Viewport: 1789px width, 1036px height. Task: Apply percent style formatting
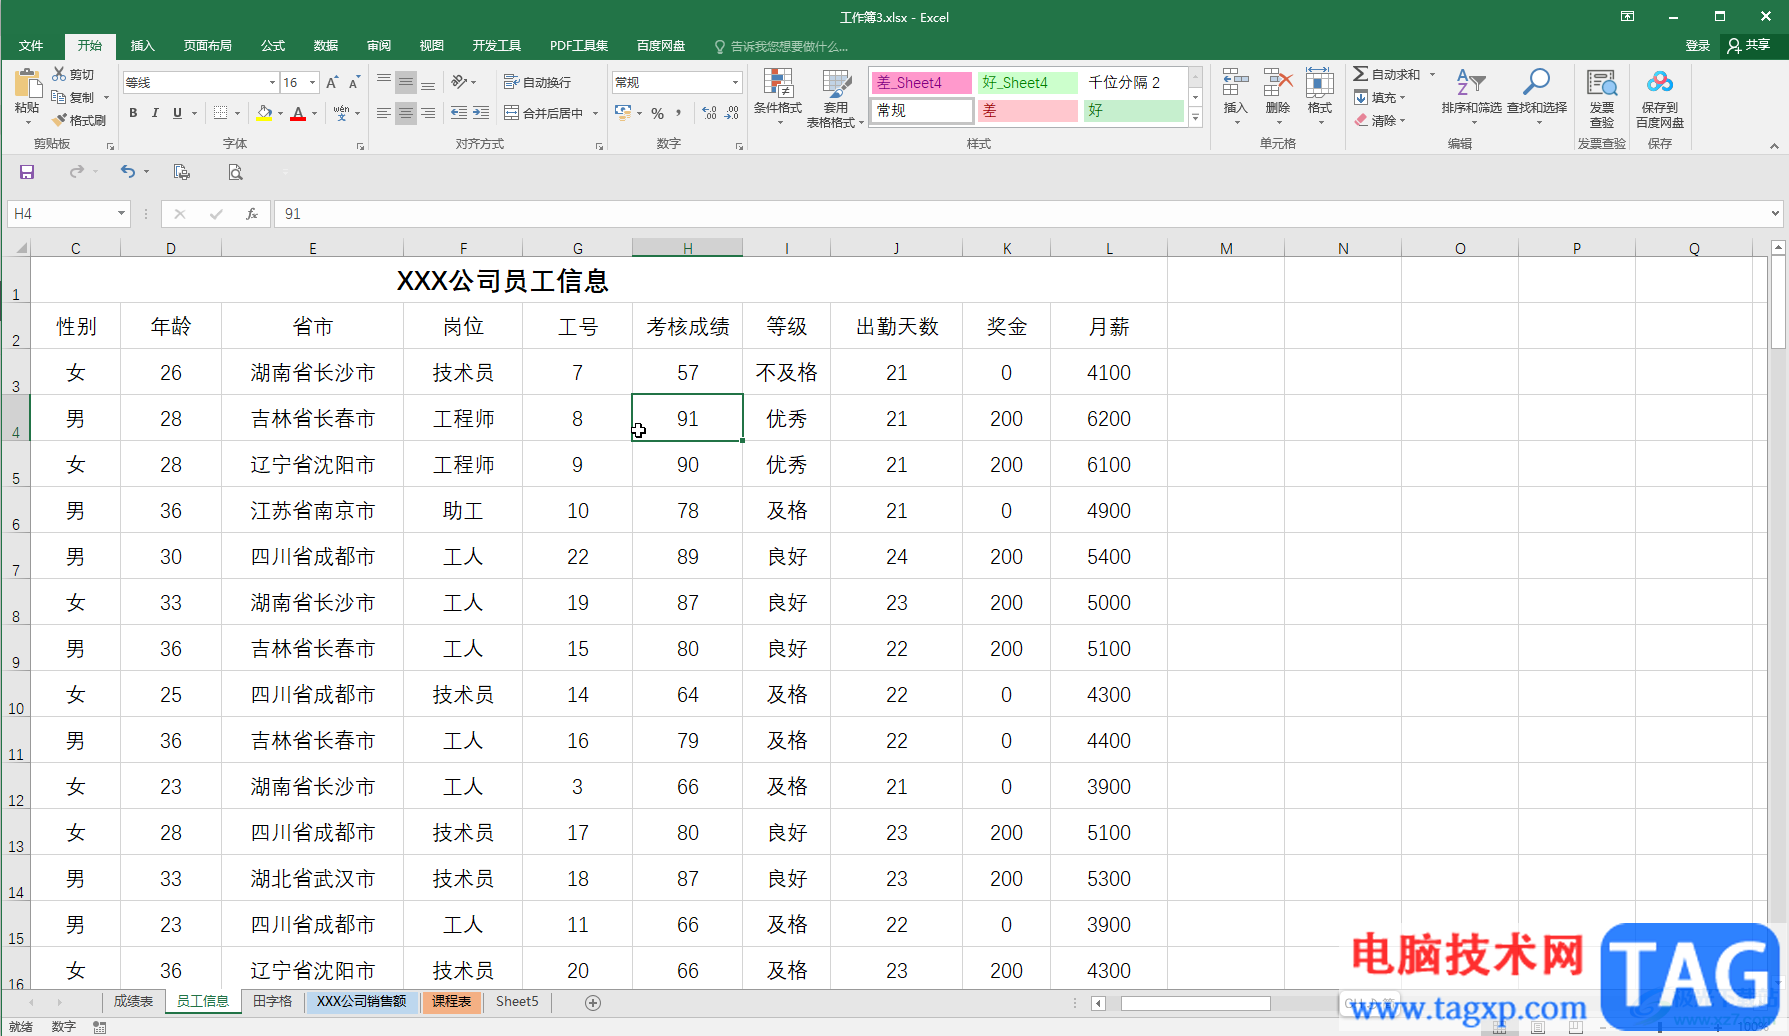coord(658,113)
